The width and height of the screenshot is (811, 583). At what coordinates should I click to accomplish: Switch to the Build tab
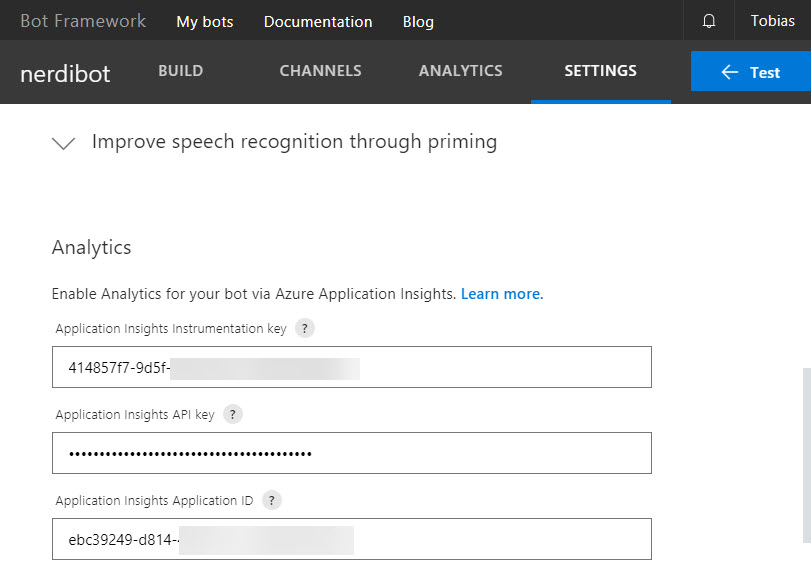(181, 71)
